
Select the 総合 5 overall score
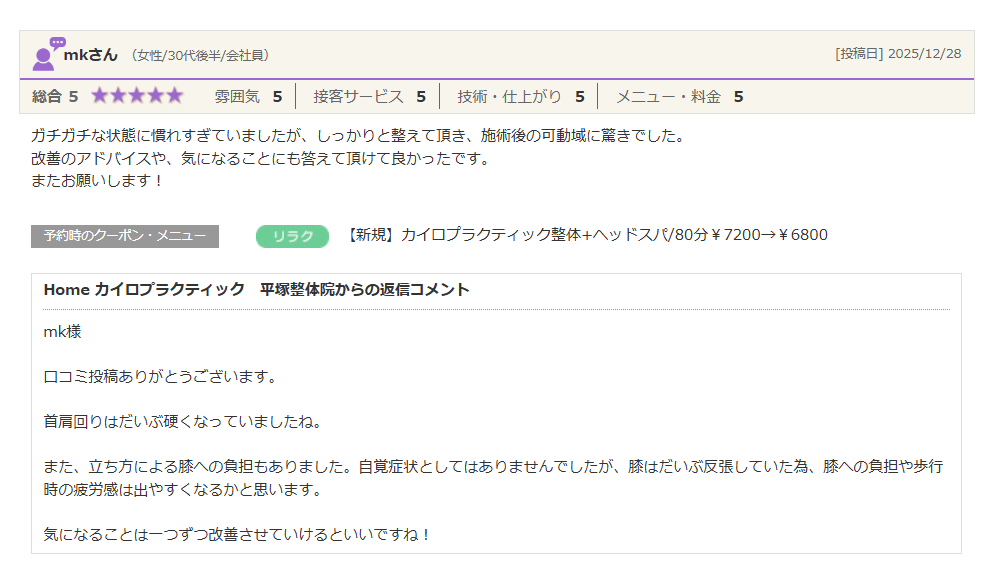(55, 97)
